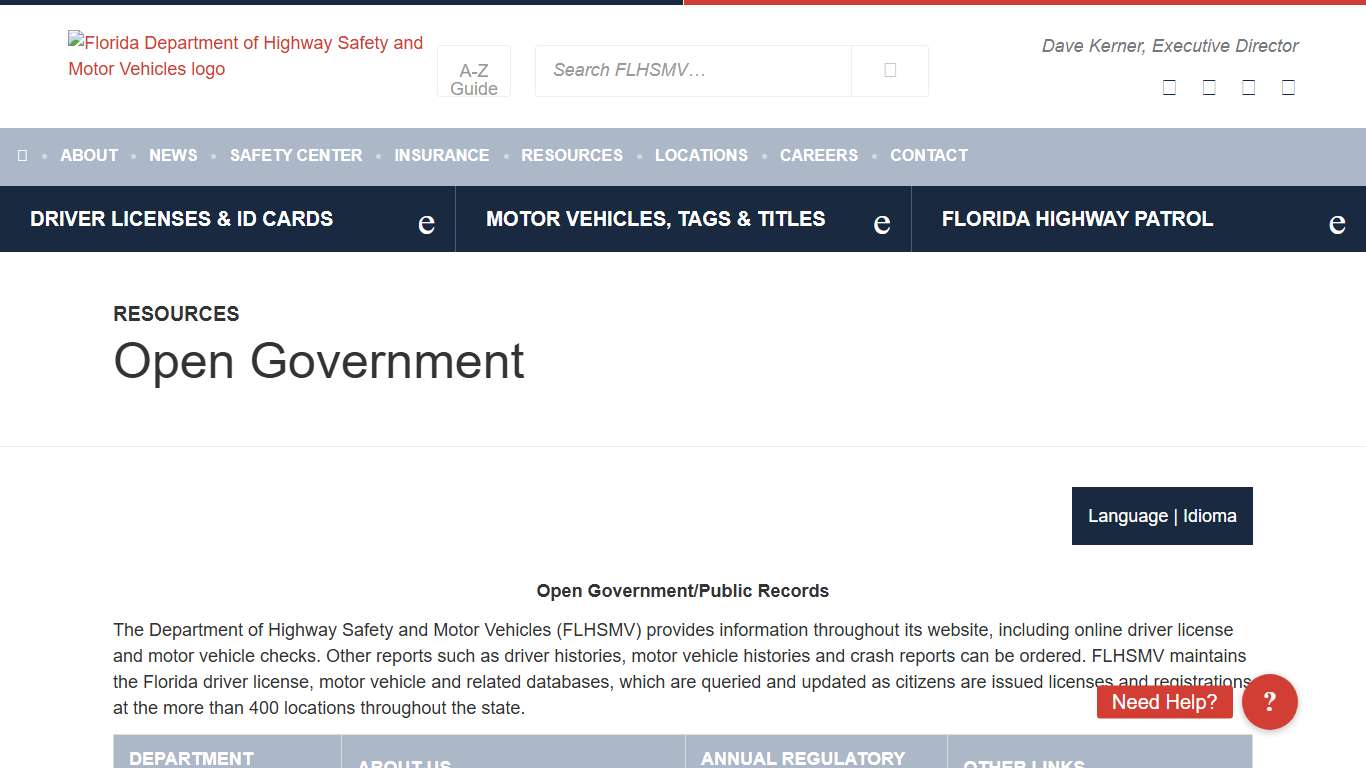Image resolution: width=1366 pixels, height=768 pixels.
Task: Click the Search FLHSMV input field
Action: tap(692, 70)
